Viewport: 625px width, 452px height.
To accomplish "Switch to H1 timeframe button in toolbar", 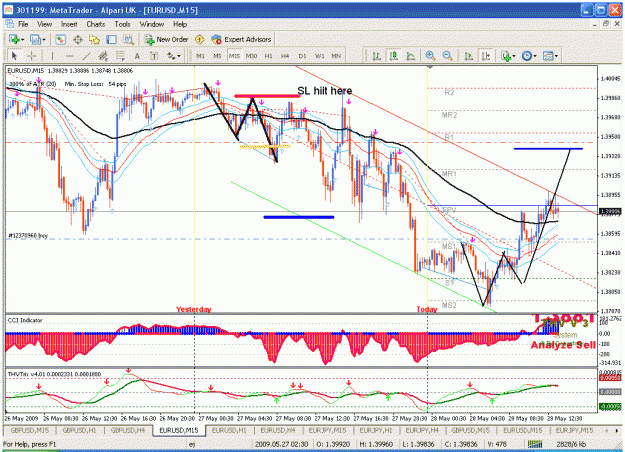I will click(x=268, y=56).
